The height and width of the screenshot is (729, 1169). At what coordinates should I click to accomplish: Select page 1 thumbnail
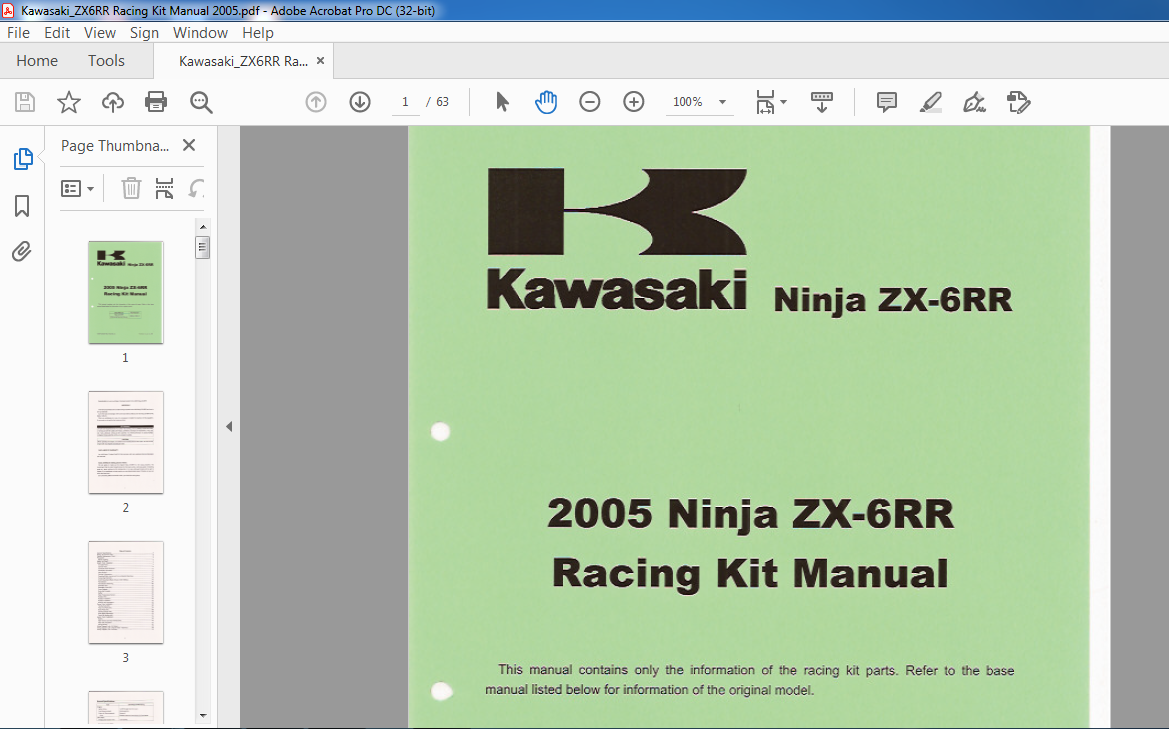(125, 292)
